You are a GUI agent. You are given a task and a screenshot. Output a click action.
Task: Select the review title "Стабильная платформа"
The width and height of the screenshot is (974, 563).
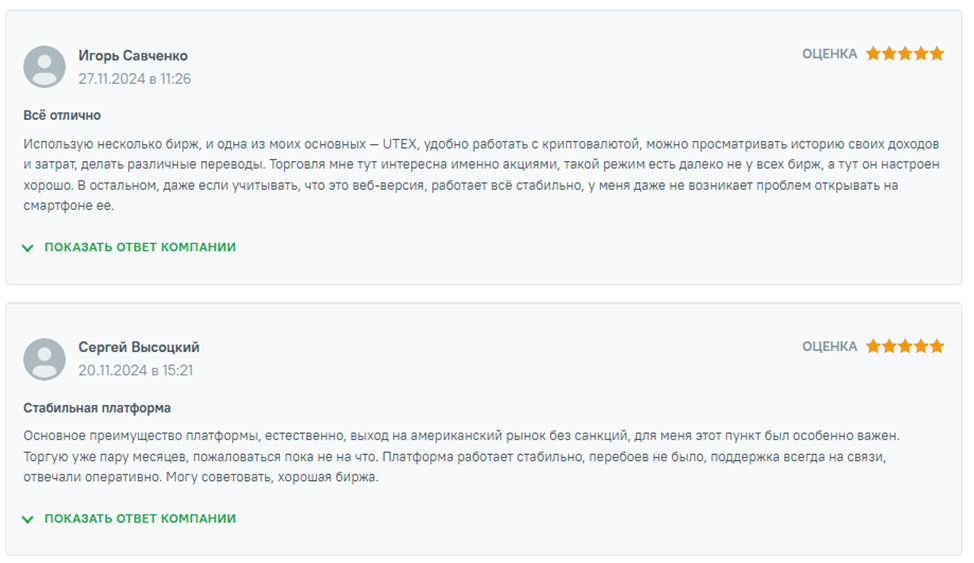coord(97,408)
